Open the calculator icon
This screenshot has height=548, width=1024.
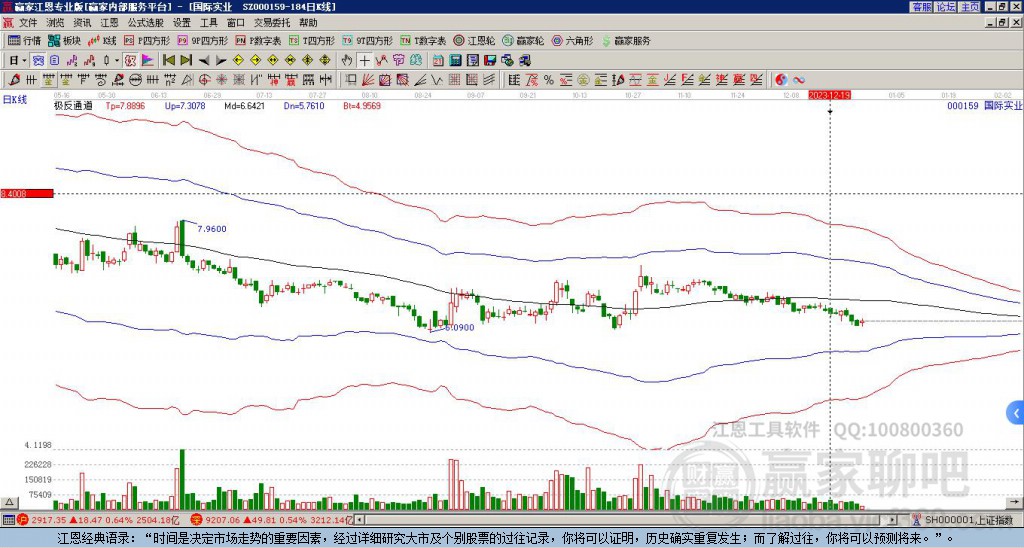pyautogui.click(x=455, y=61)
